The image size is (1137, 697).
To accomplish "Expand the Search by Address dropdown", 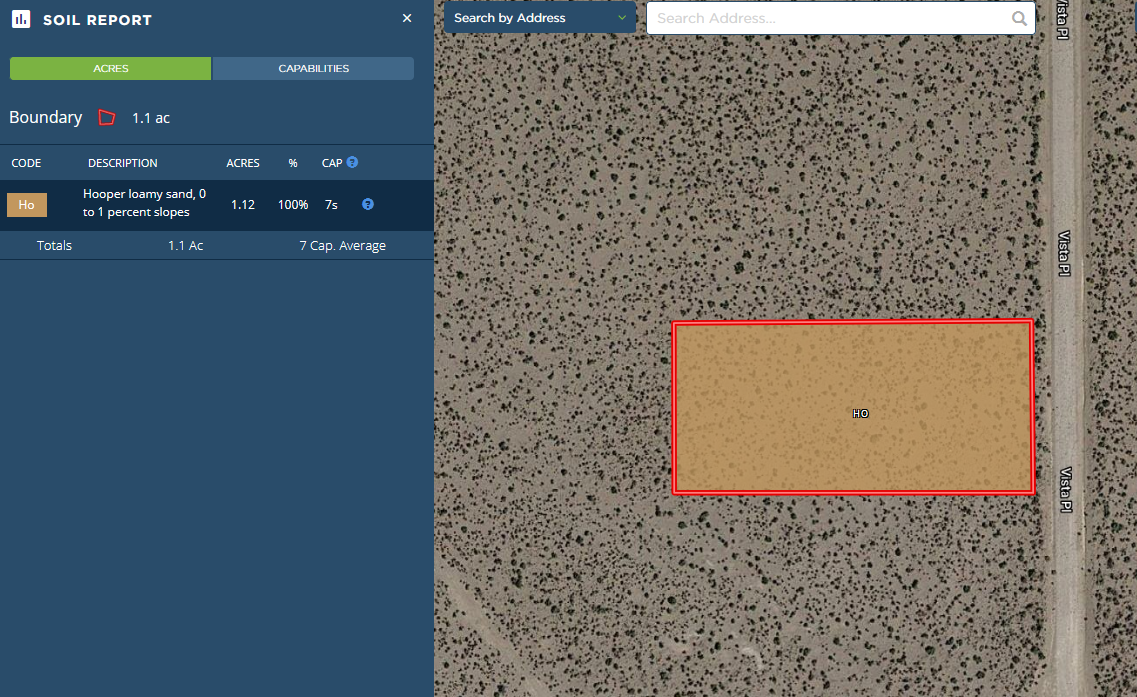I will pyautogui.click(x=540, y=18).
